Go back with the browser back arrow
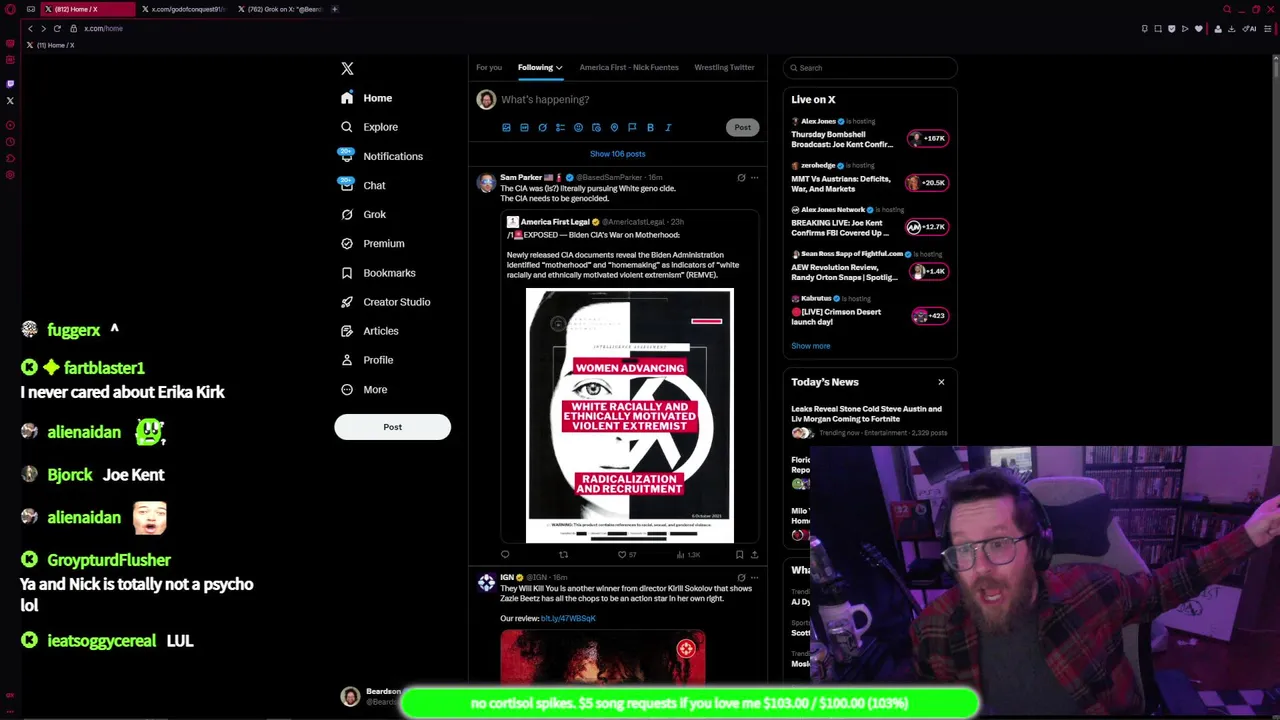 point(30,28)
